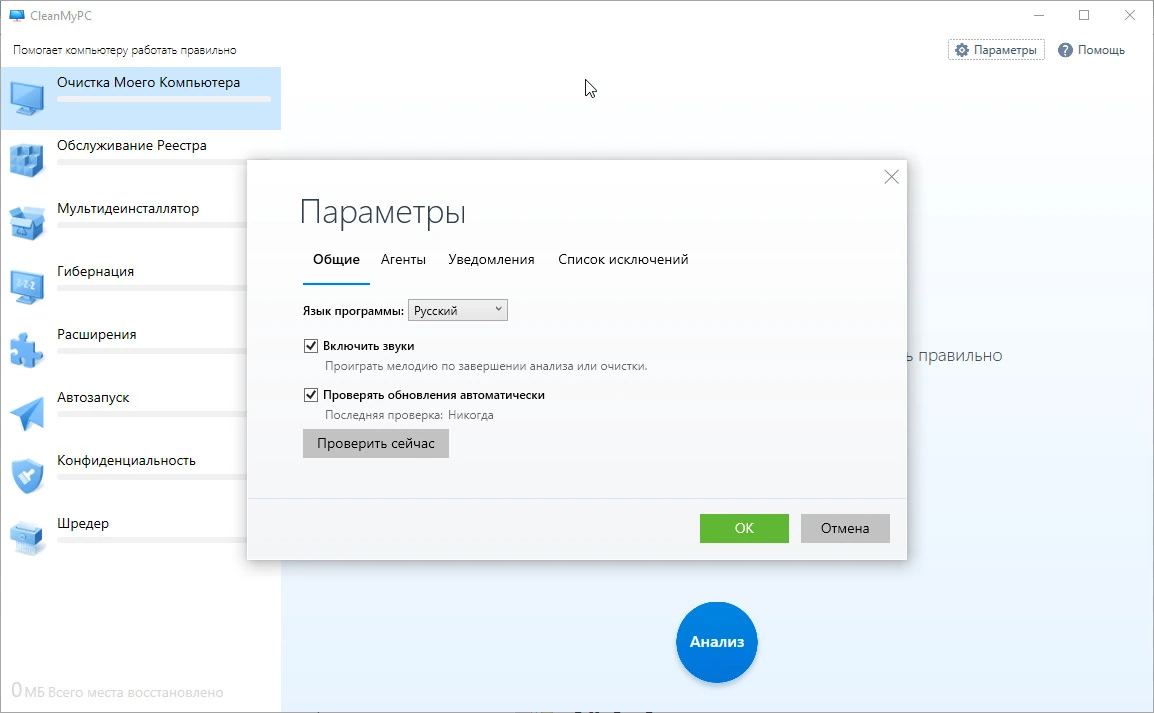Switch to the Агенты tab
Viewport: 1154px width, 713px height.
(403, 260)
